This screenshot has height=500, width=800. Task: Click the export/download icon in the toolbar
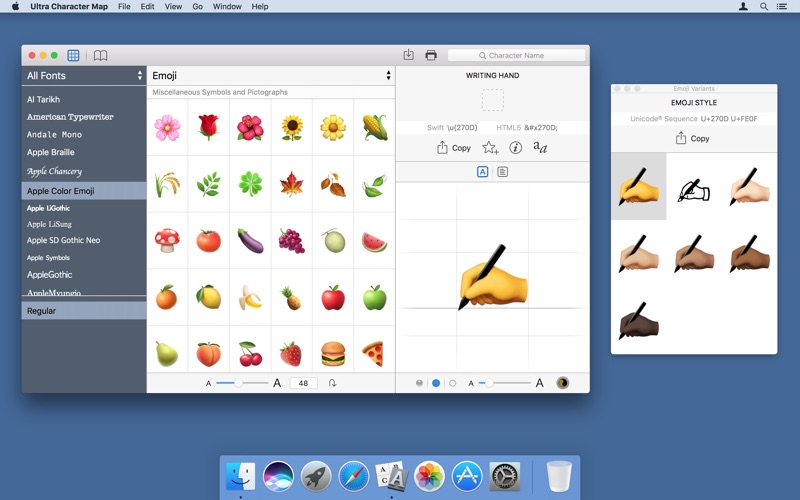pos(408,55)
